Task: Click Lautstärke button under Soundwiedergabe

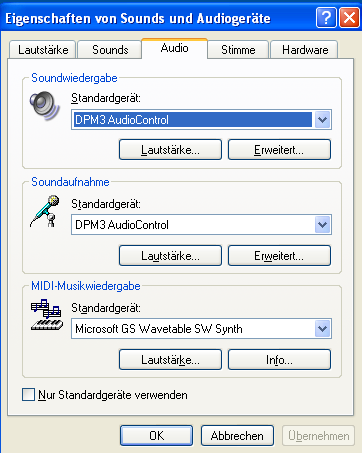Action: point(170,150)
